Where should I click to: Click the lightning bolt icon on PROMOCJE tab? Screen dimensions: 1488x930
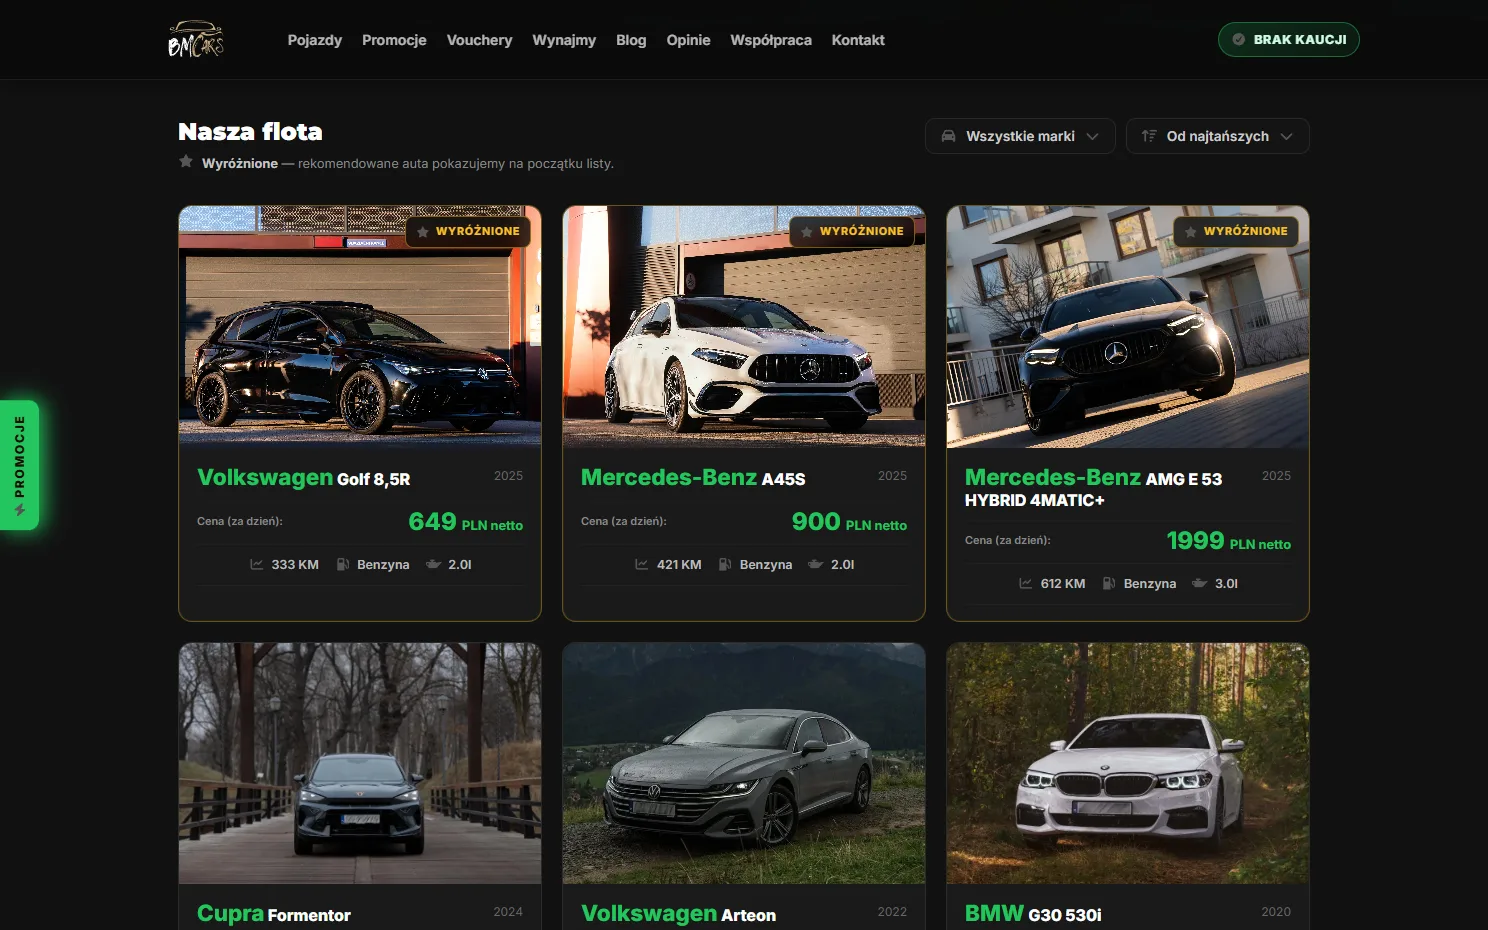19,510
